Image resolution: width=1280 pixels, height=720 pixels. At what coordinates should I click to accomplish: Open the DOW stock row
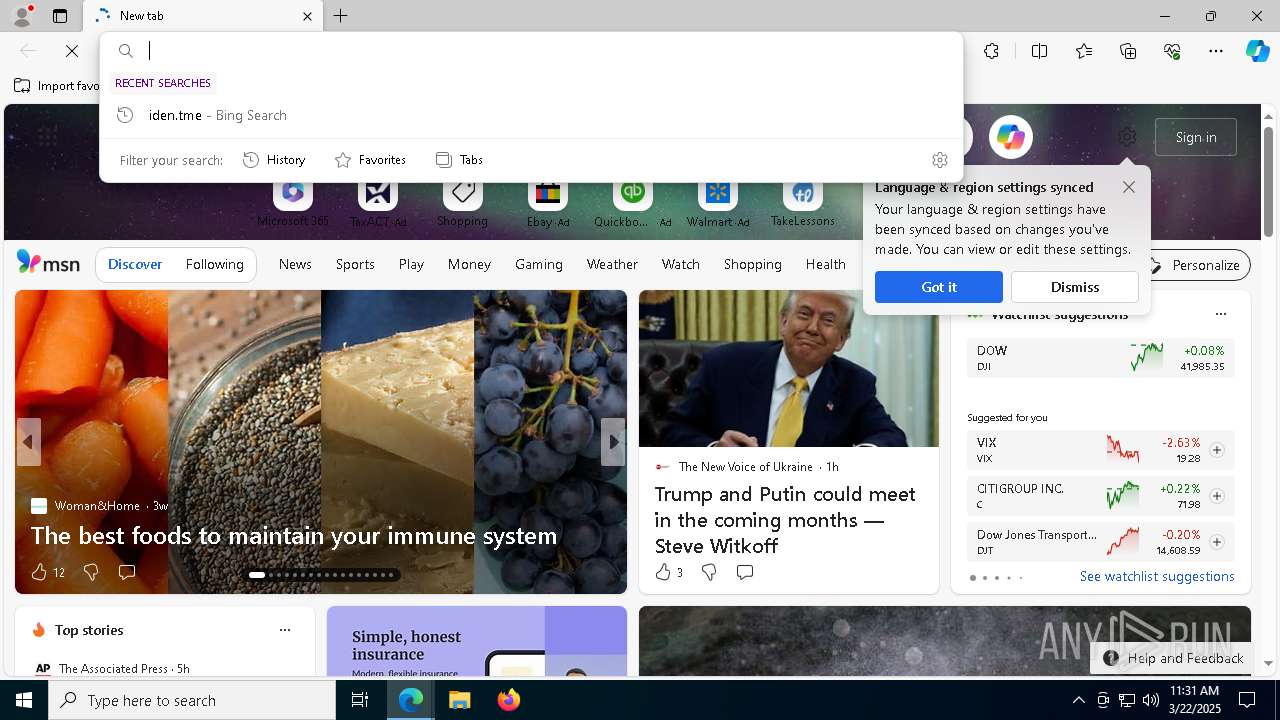(1100, 358)
